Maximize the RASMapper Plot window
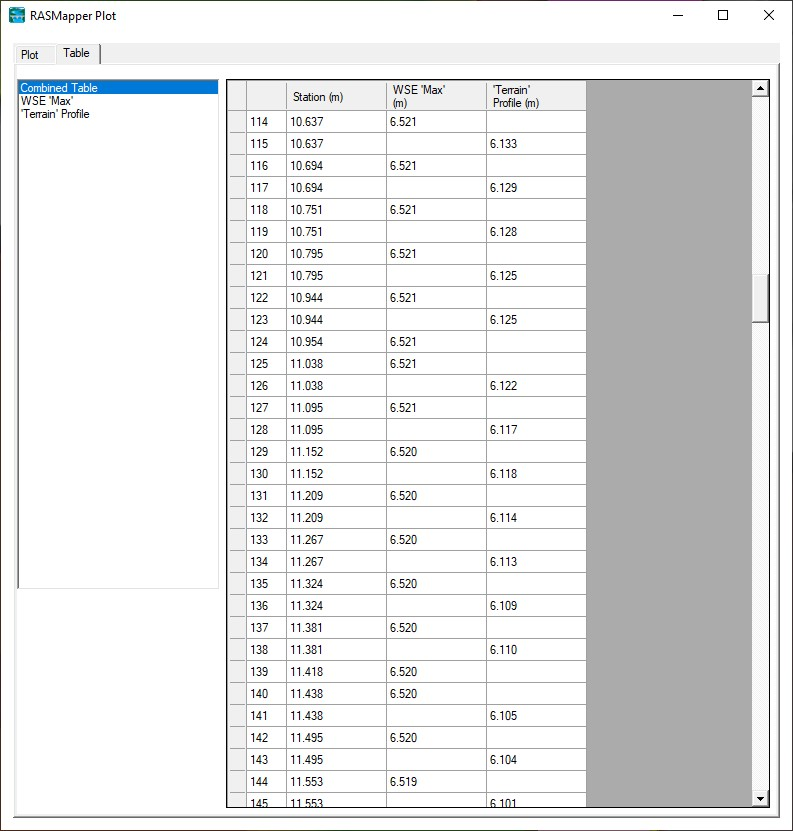Viewport: 793px width, 831px height. pyautogui.click(x=723, y=15)
